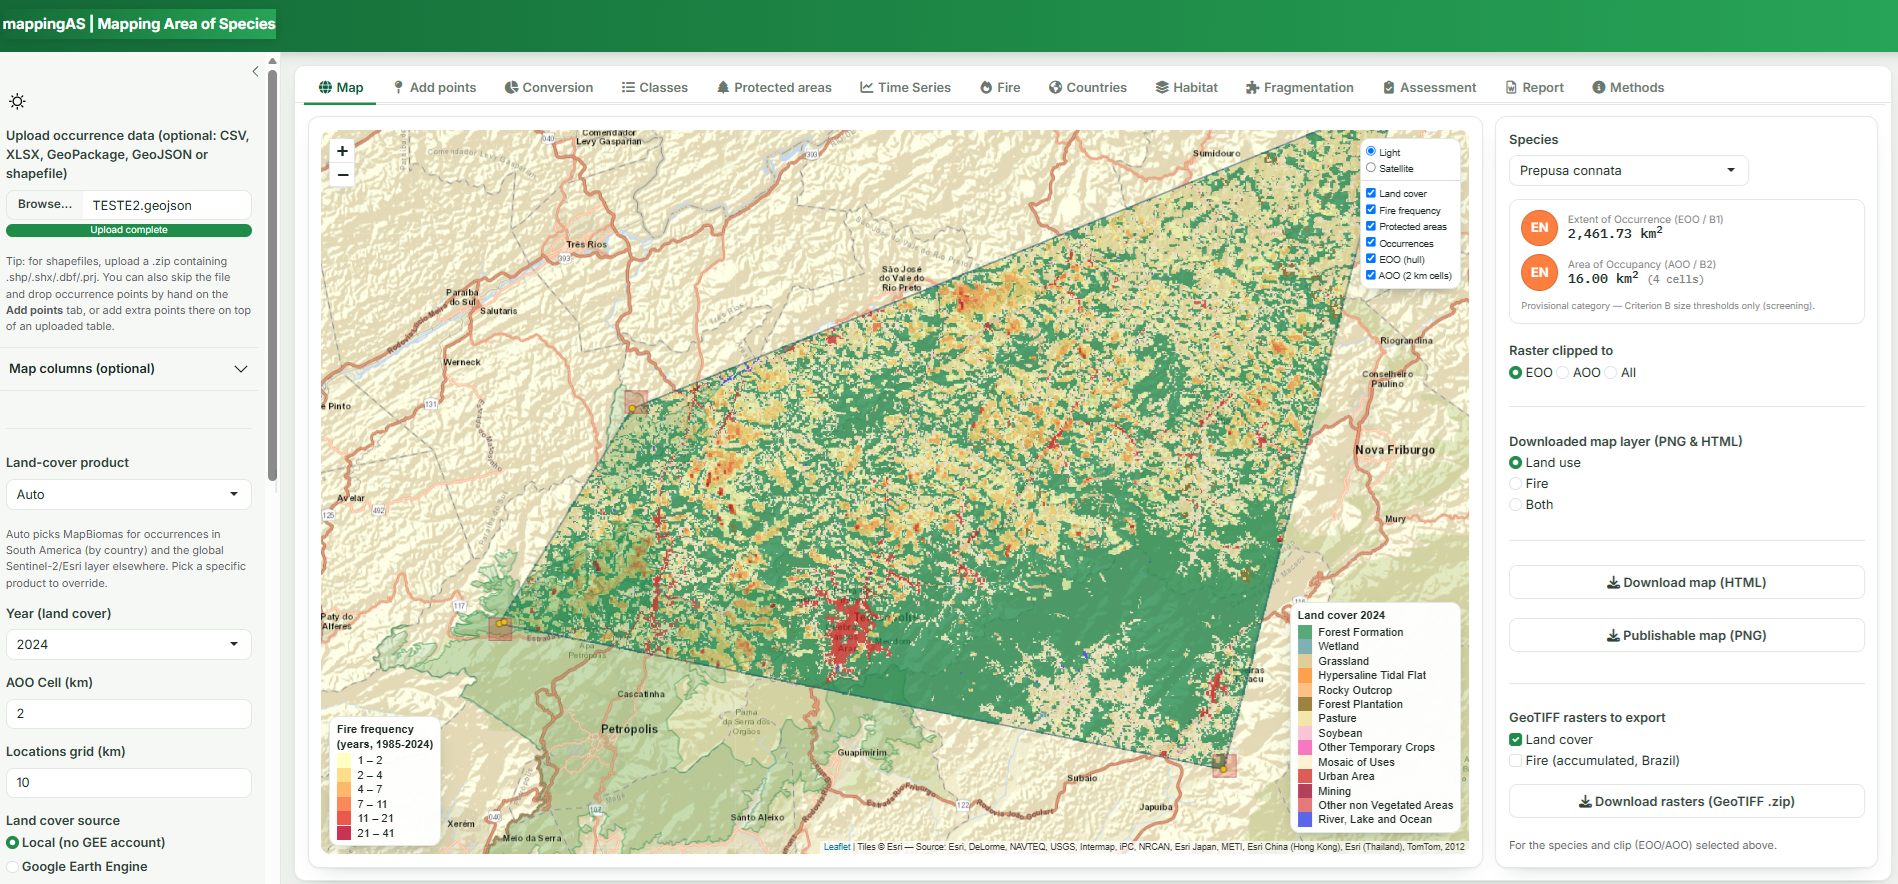Viewport: 1898px width, 884px height.
Task: Click Download map (HTML) button
Action: 1686,582
